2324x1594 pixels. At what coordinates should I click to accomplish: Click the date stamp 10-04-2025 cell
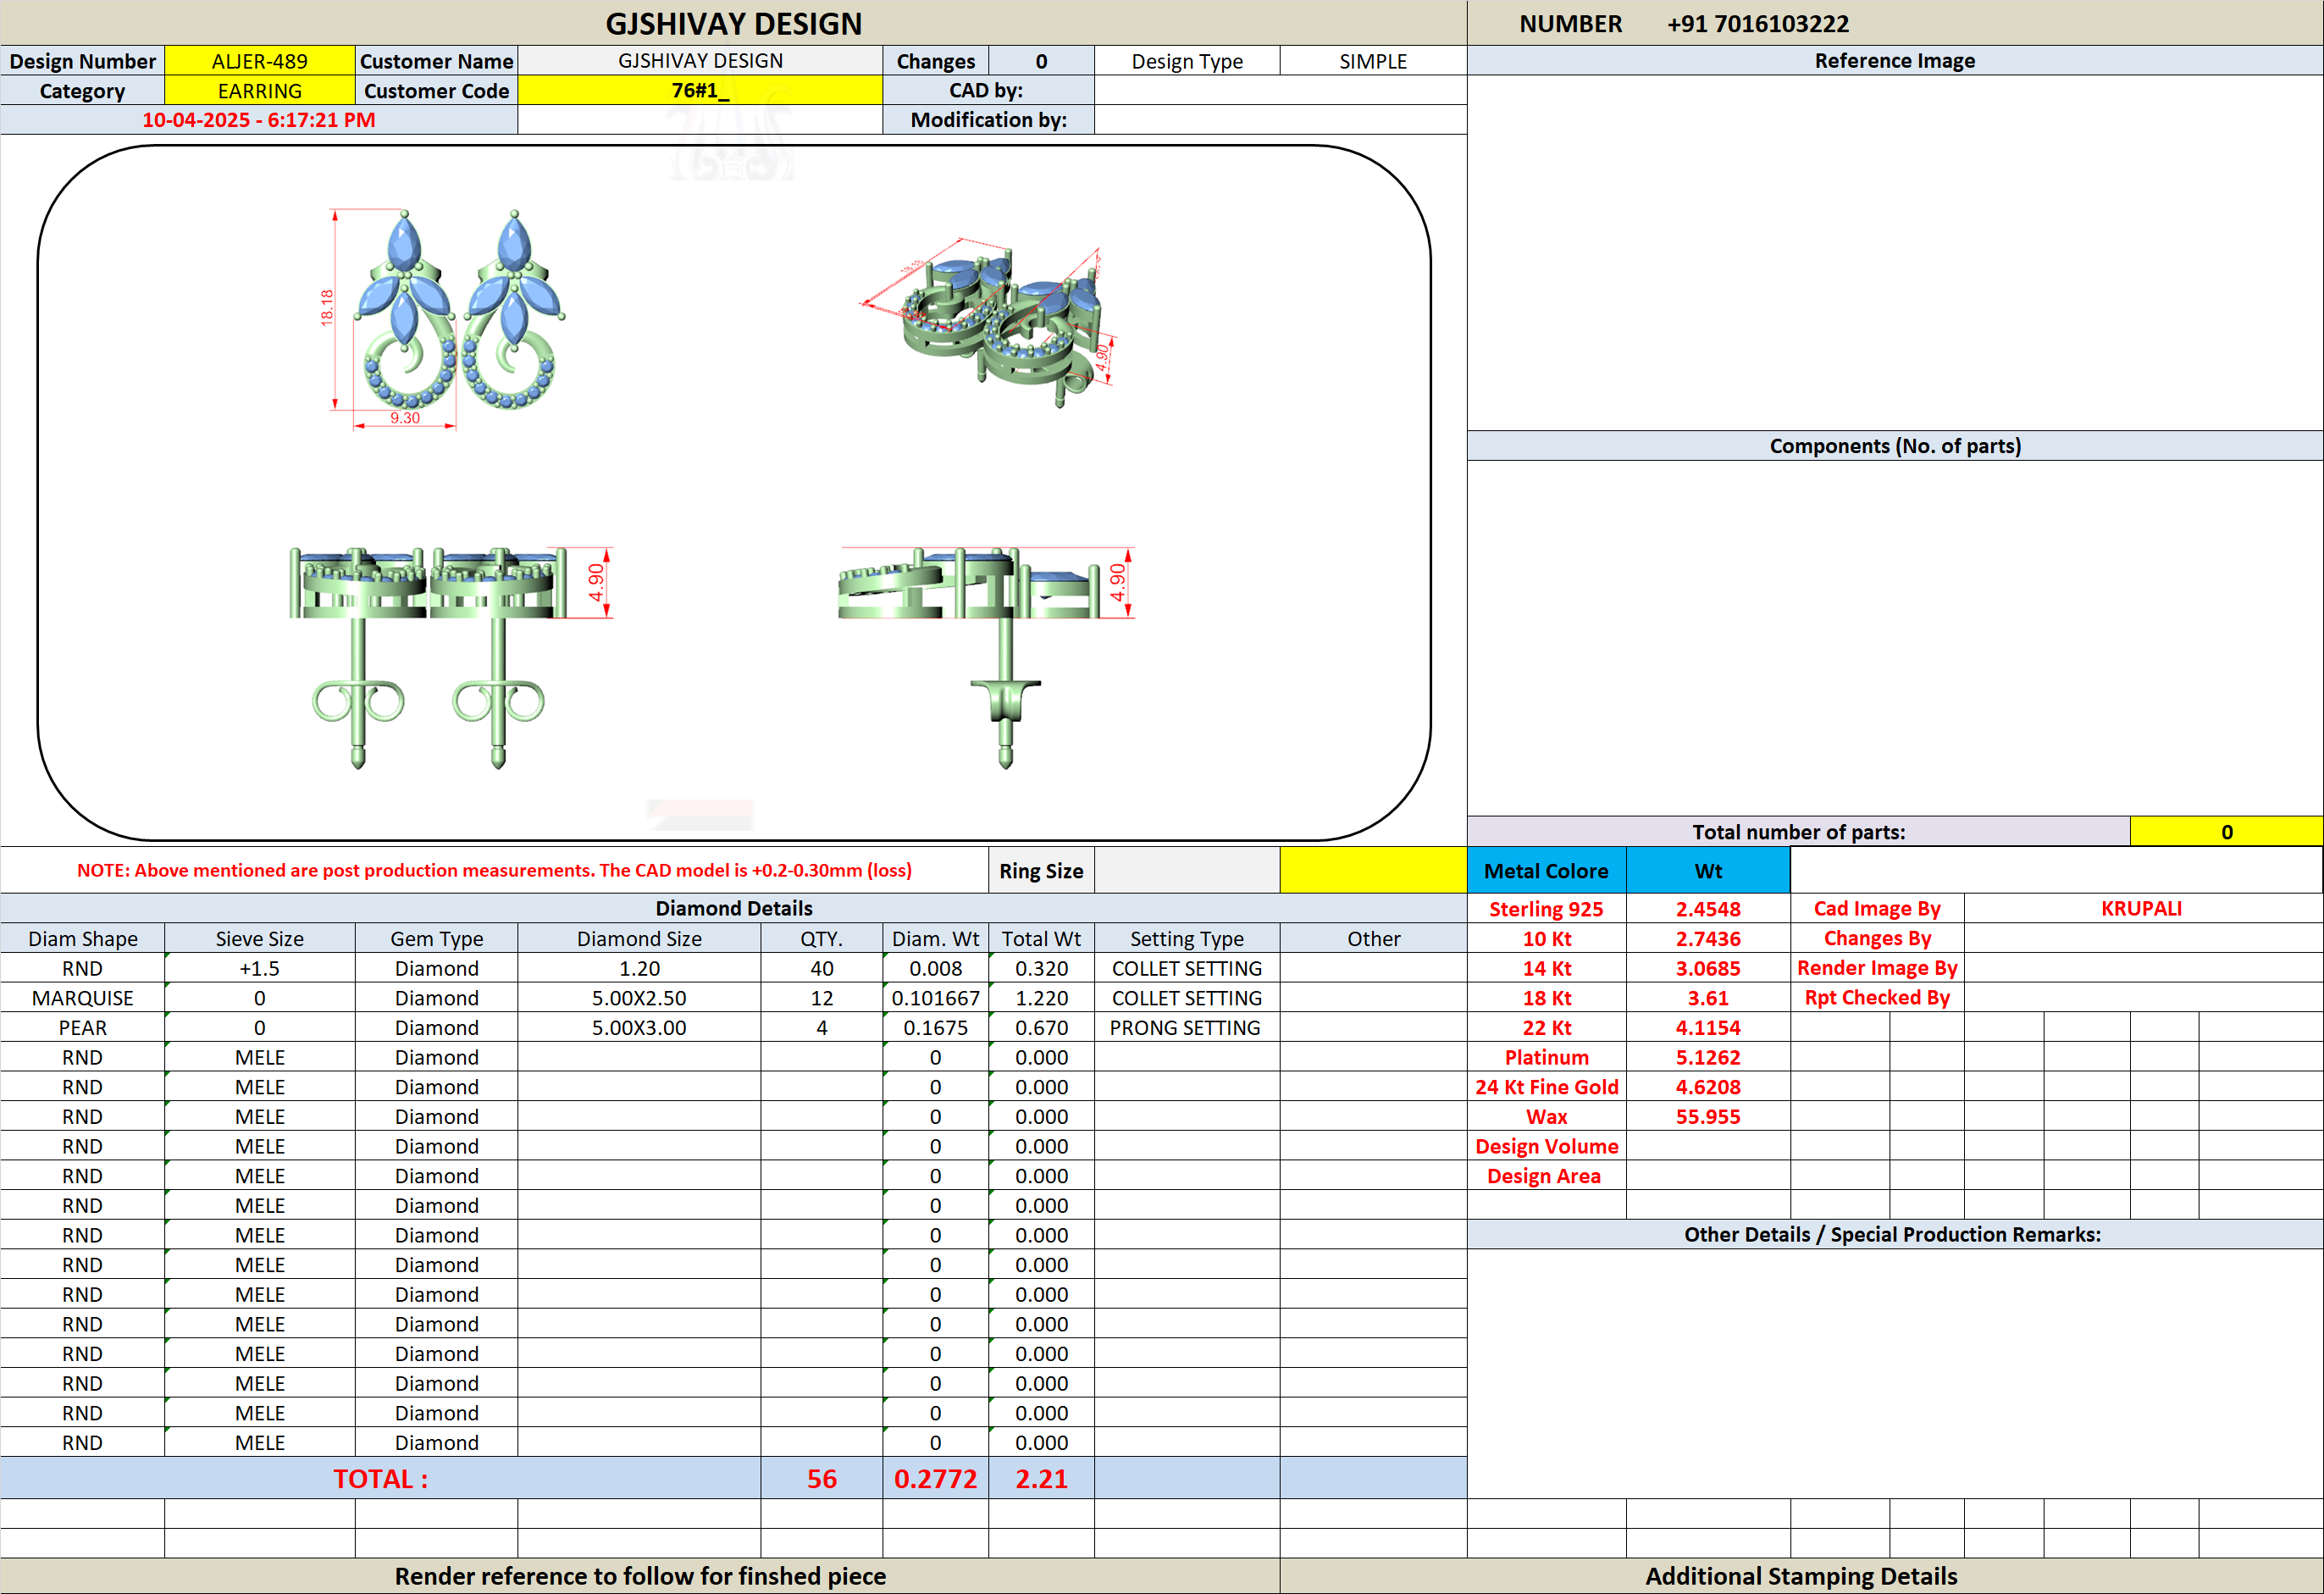point(259,120)
